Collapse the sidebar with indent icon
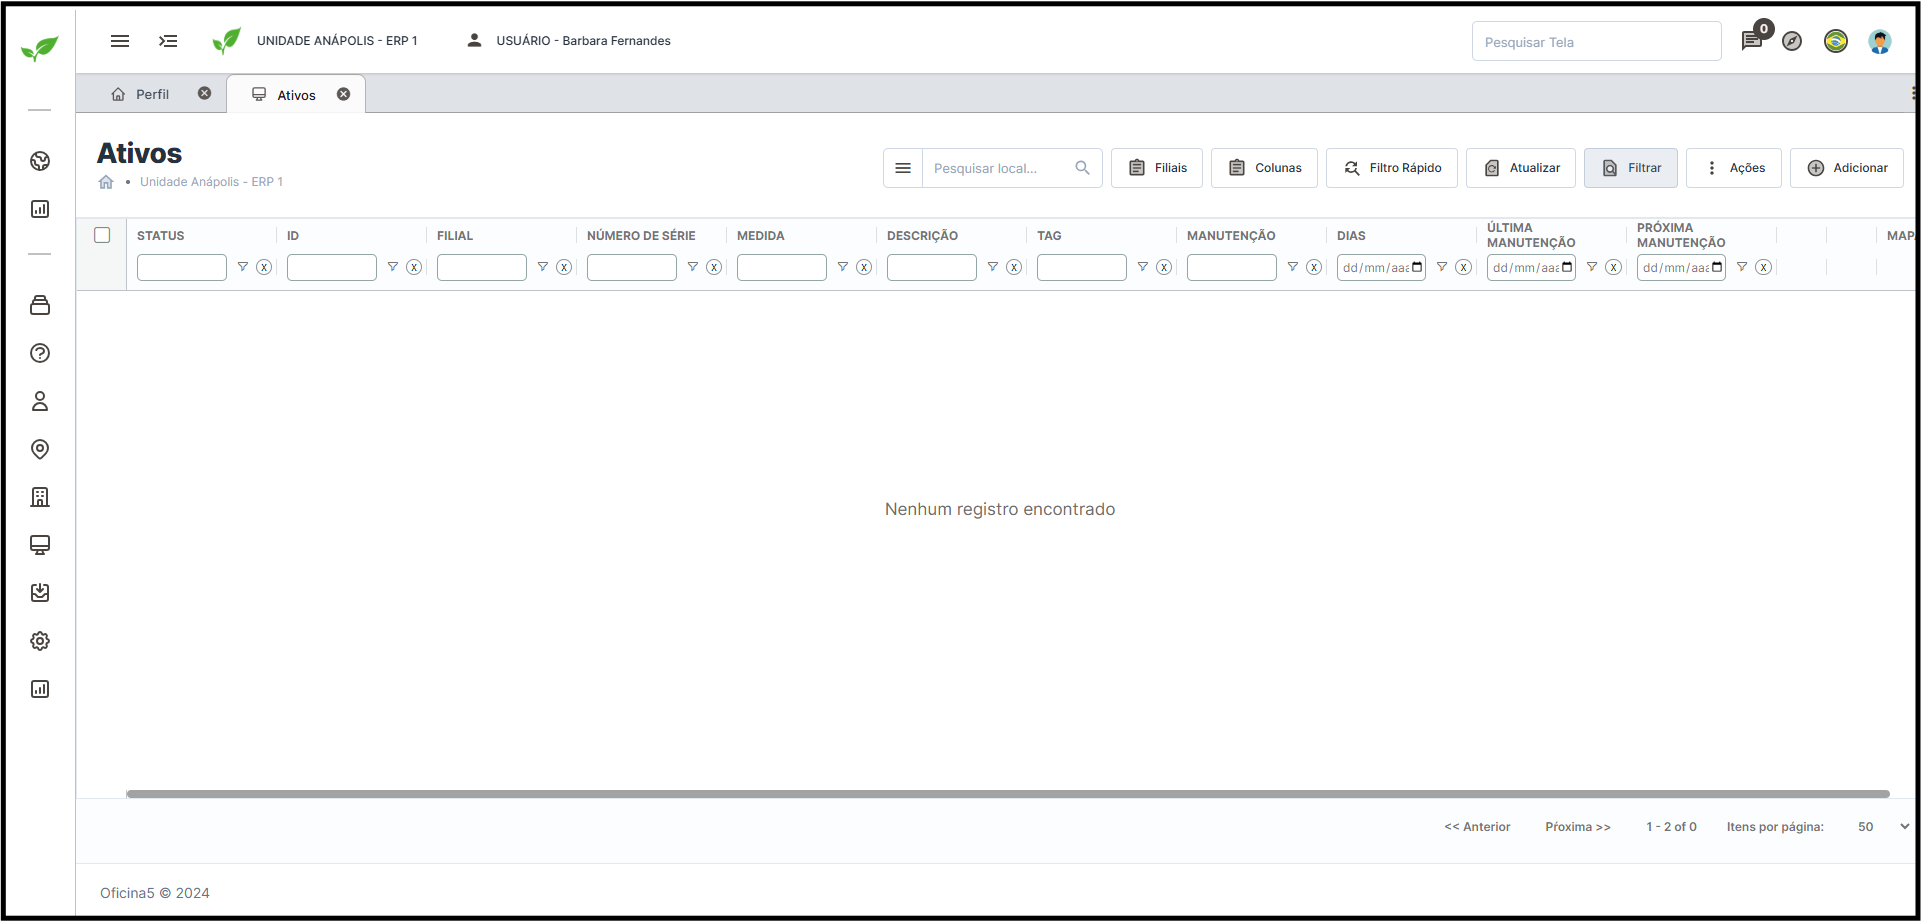Image resolution: width=1921 pixels, height=921 pixels. pos(168,41)
